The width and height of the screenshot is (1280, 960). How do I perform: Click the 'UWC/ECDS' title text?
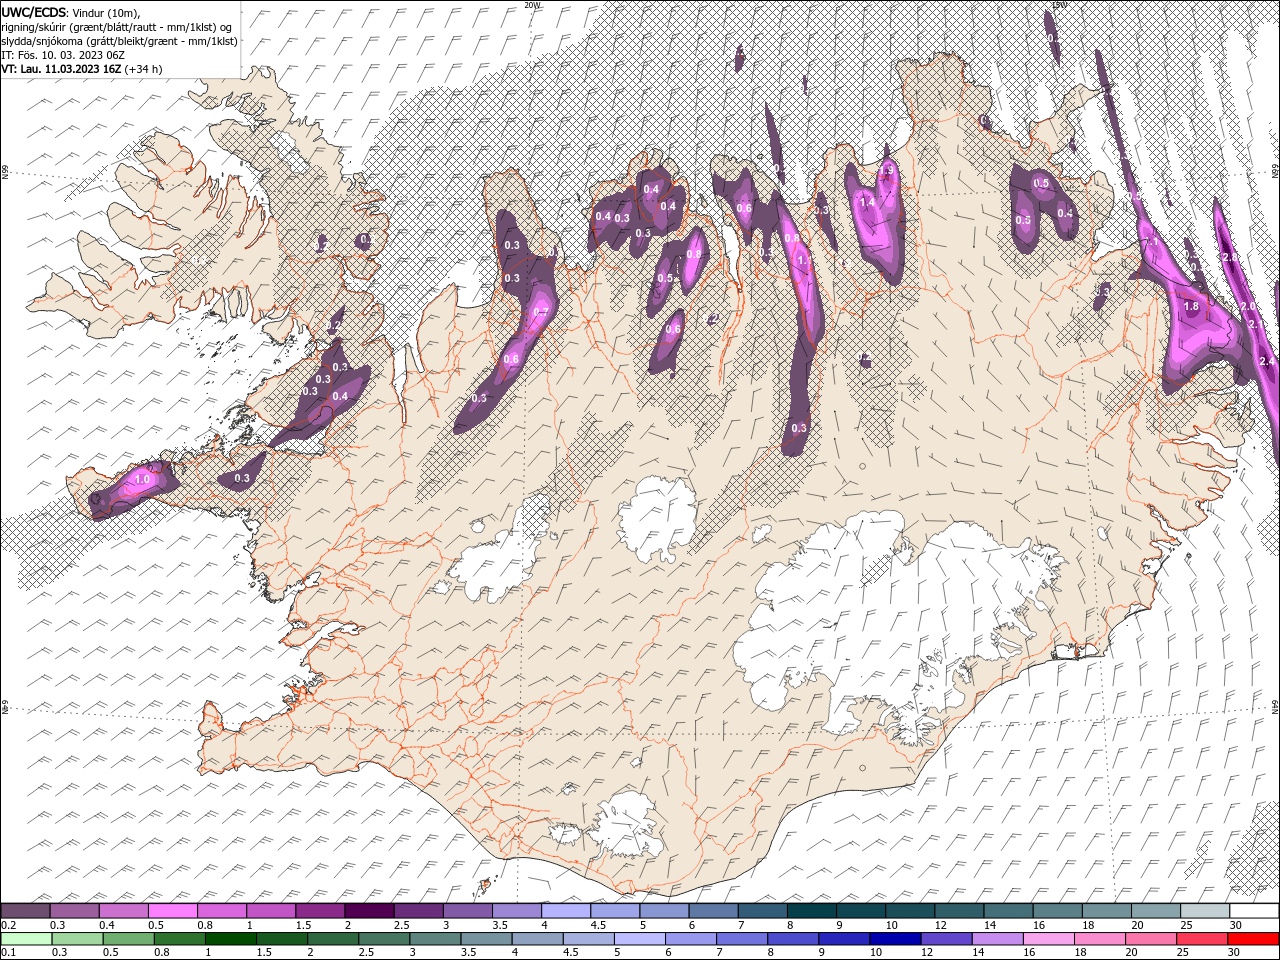click(34, 11)
